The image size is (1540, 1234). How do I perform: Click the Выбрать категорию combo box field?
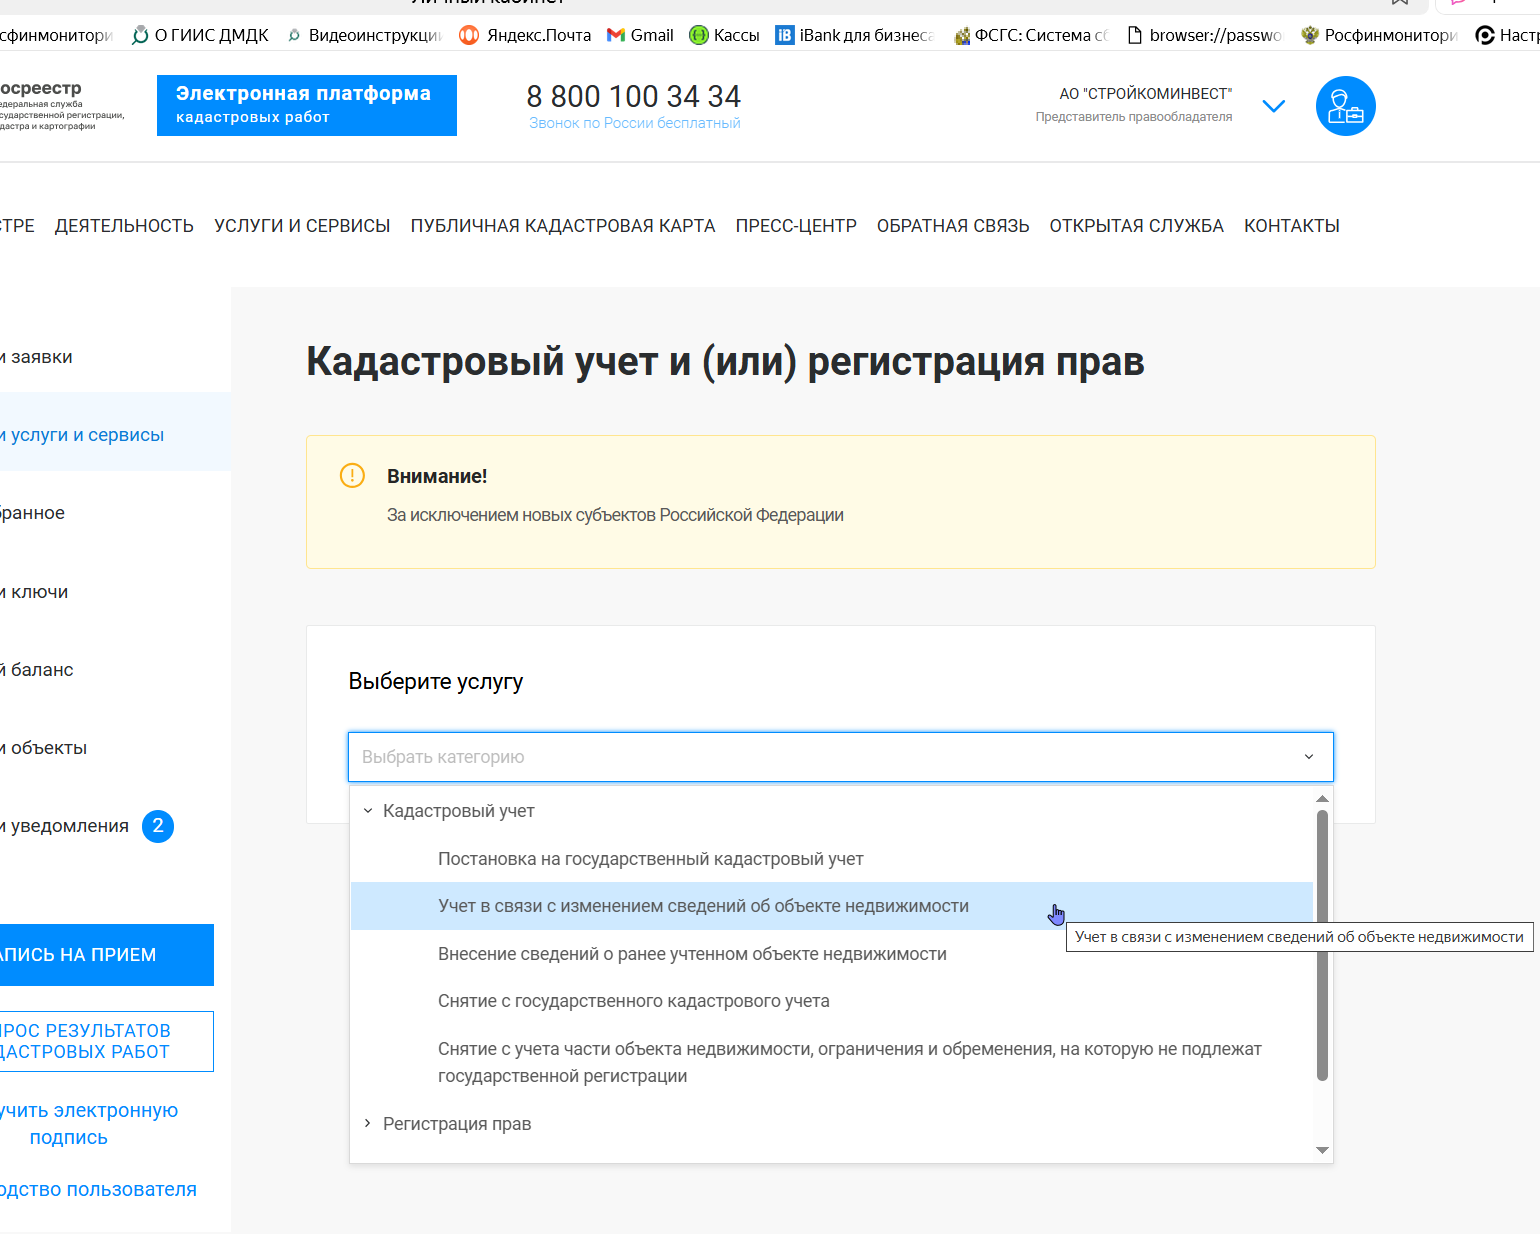click(840, 757)
